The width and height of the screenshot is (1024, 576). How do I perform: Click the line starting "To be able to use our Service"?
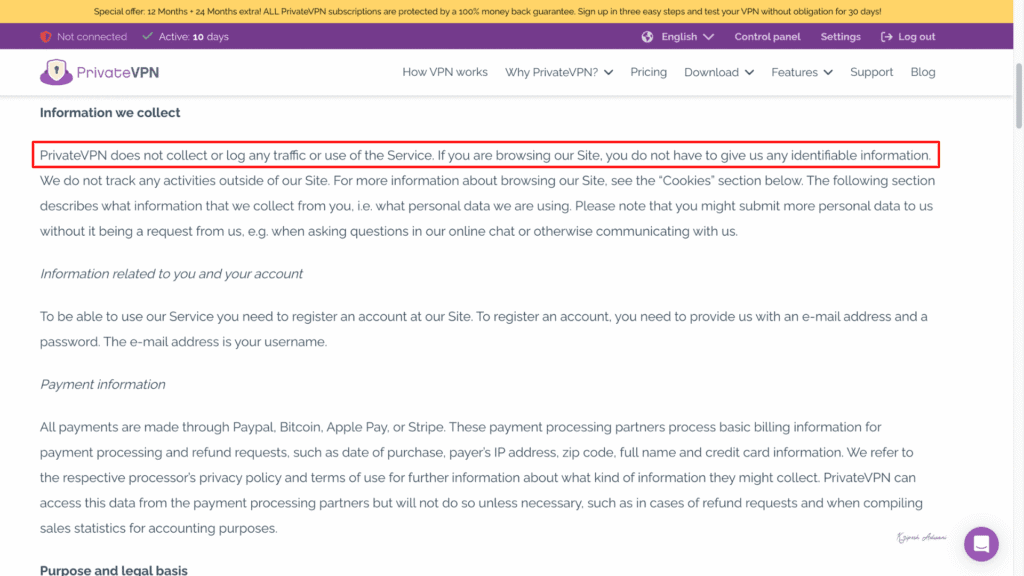coord(483,316)
